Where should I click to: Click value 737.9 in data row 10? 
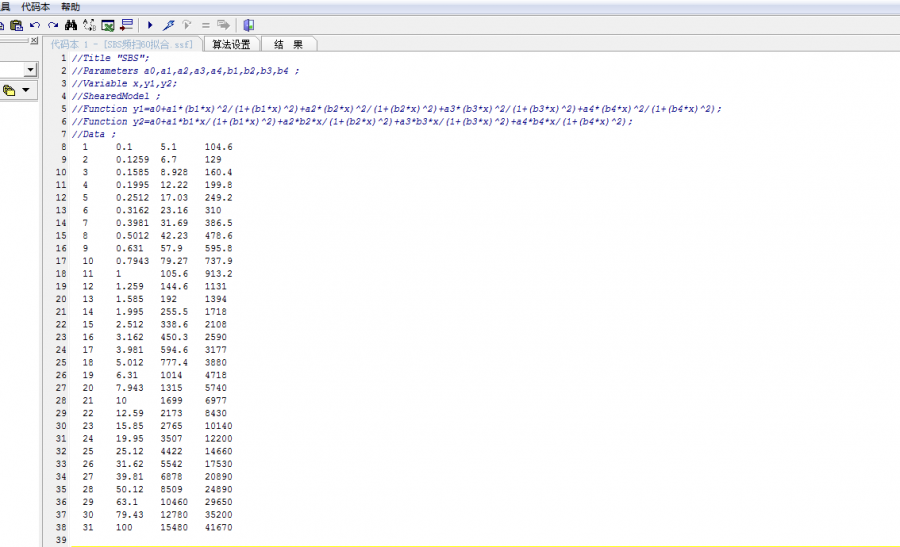click(x=219, y=261)
